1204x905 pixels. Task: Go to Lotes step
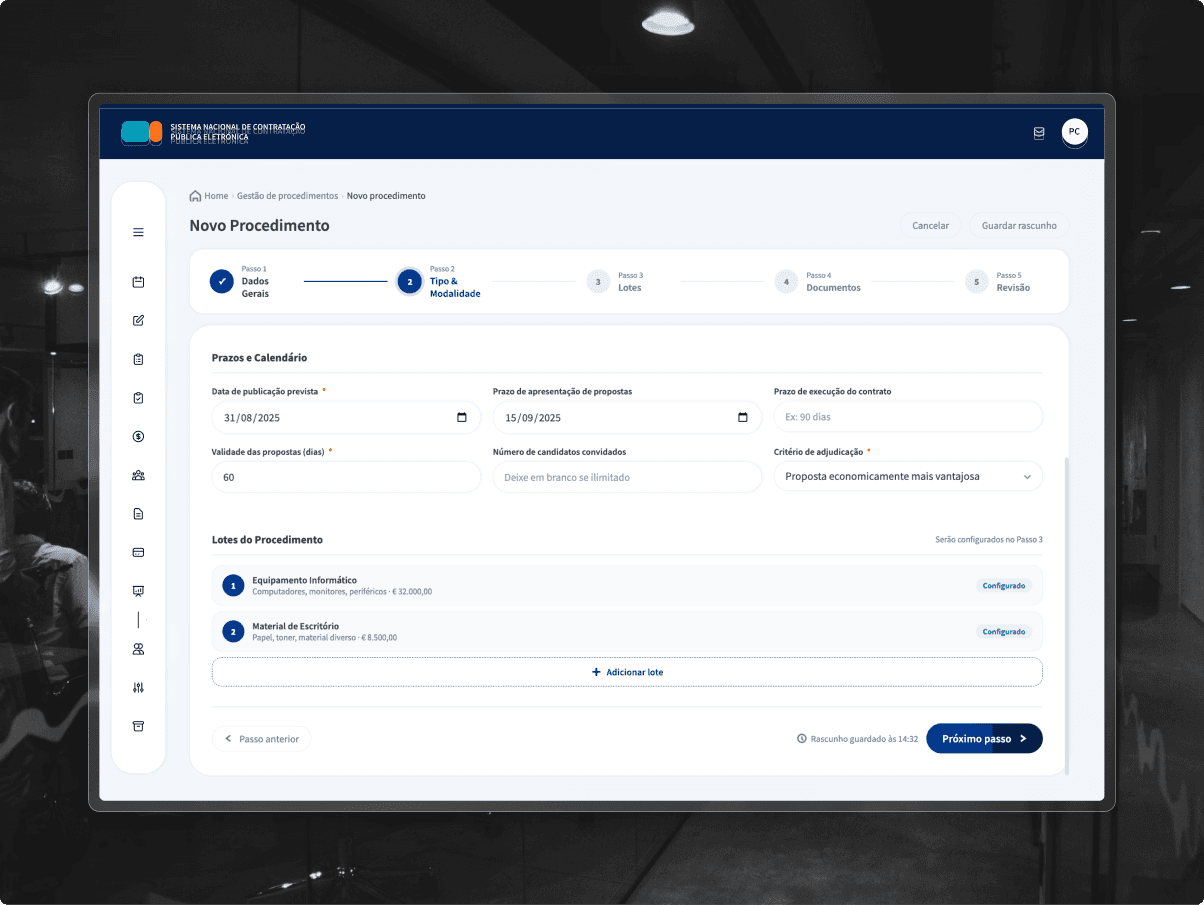(630, 287)
